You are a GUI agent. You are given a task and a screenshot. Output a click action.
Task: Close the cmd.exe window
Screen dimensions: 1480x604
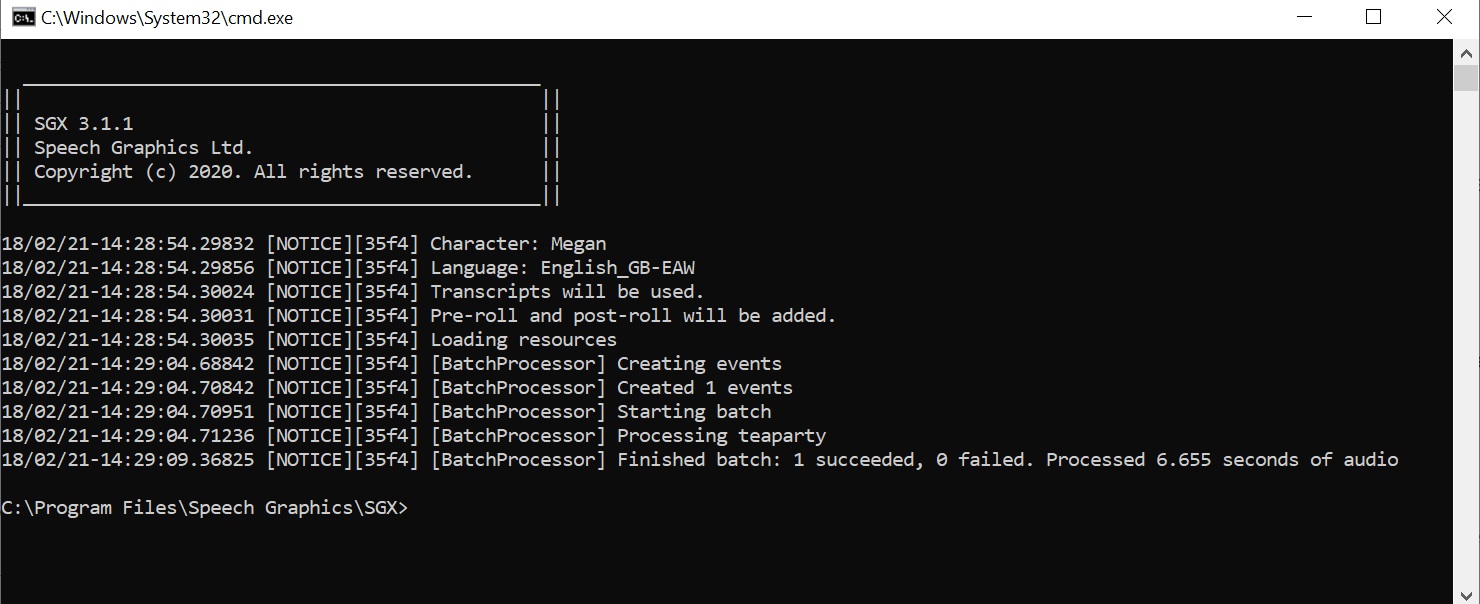(1444, 18)
